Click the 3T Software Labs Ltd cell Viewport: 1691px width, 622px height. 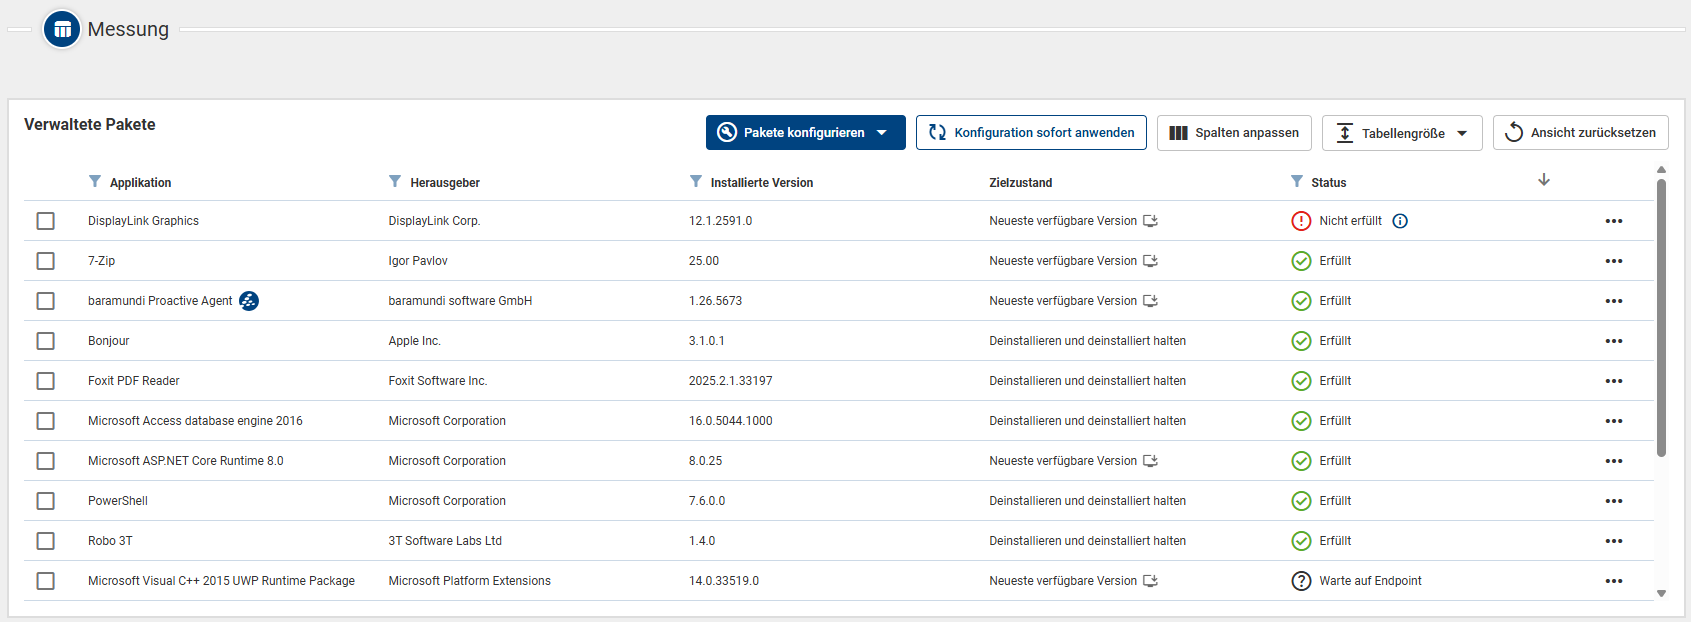click(x=445, y=541)
